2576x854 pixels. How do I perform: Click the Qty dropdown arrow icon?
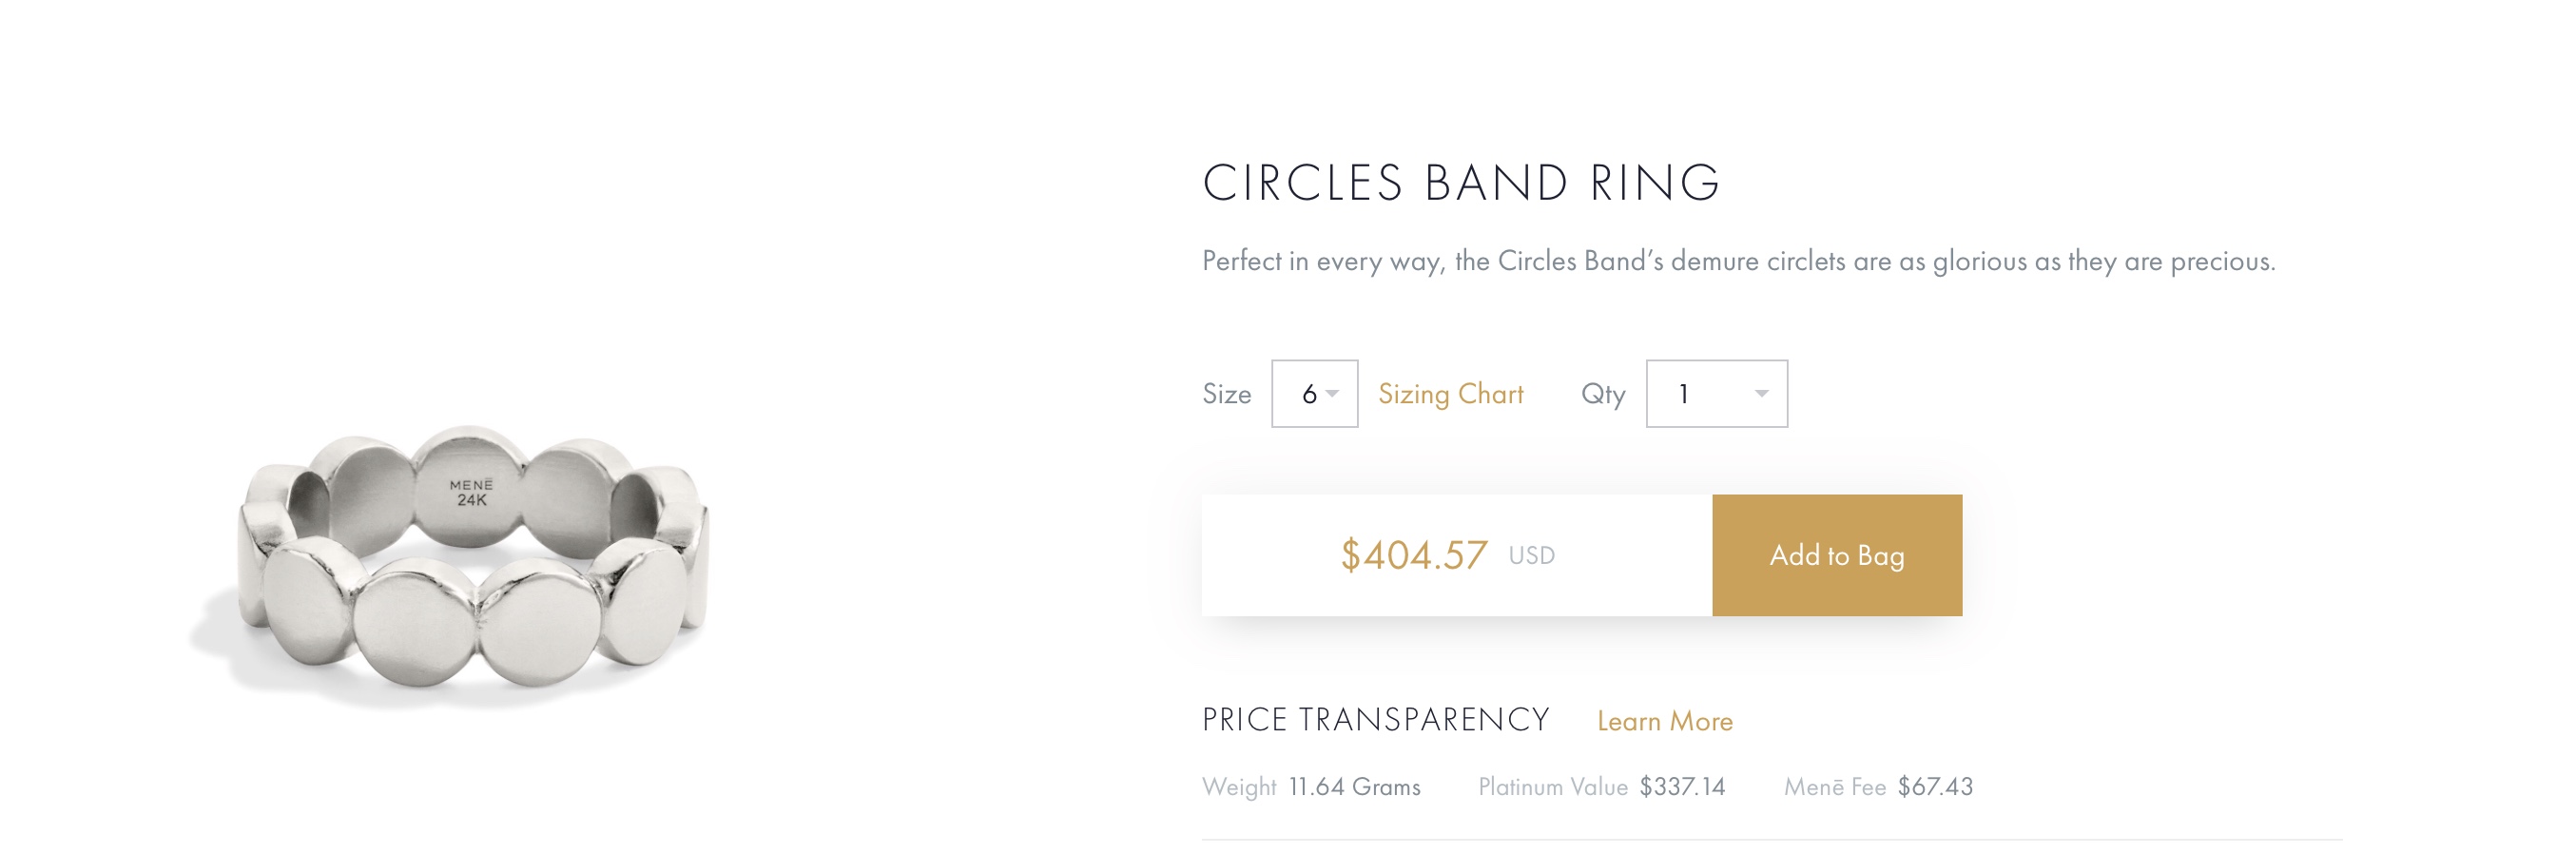click(1761, 394)
